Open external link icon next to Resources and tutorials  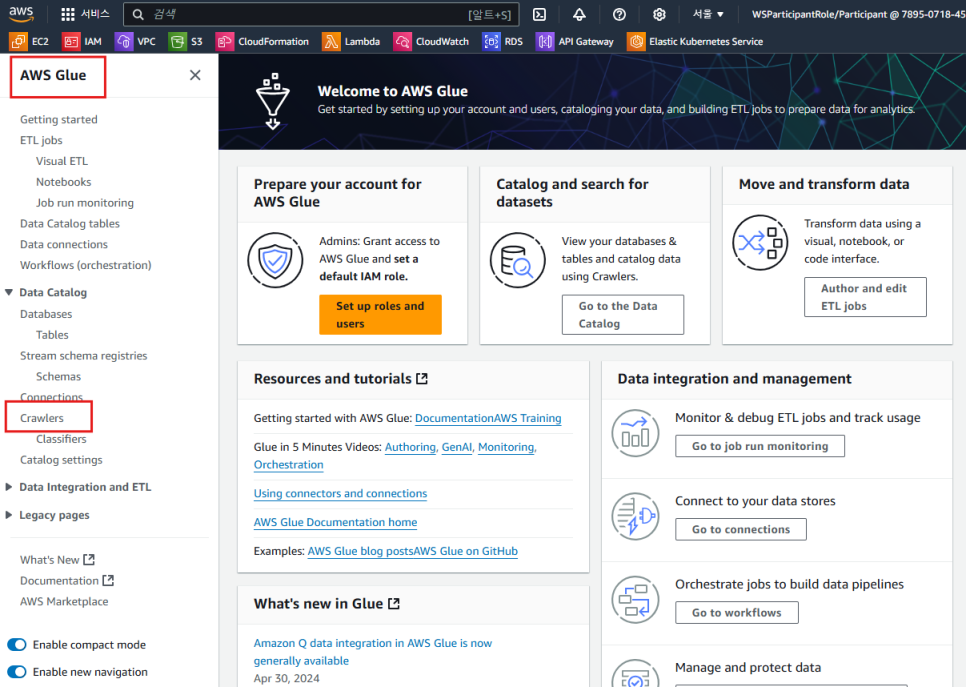(422, 378)
